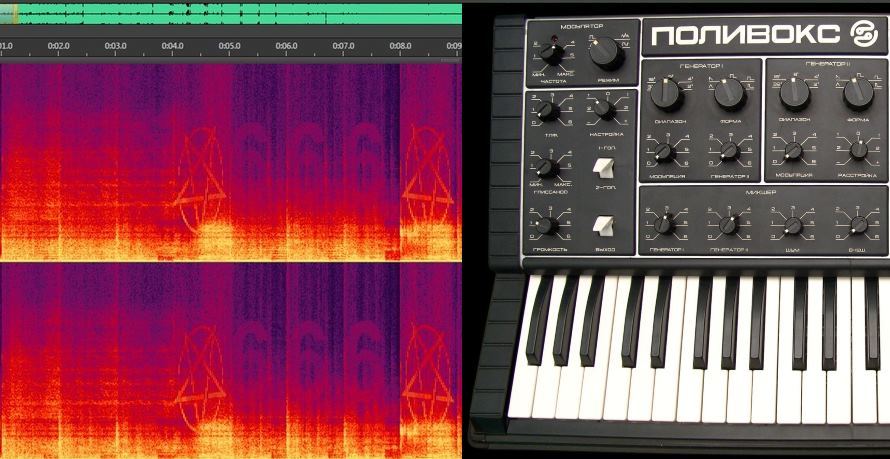Click the 0:02.0 mark on the timeline ruler

59,46
